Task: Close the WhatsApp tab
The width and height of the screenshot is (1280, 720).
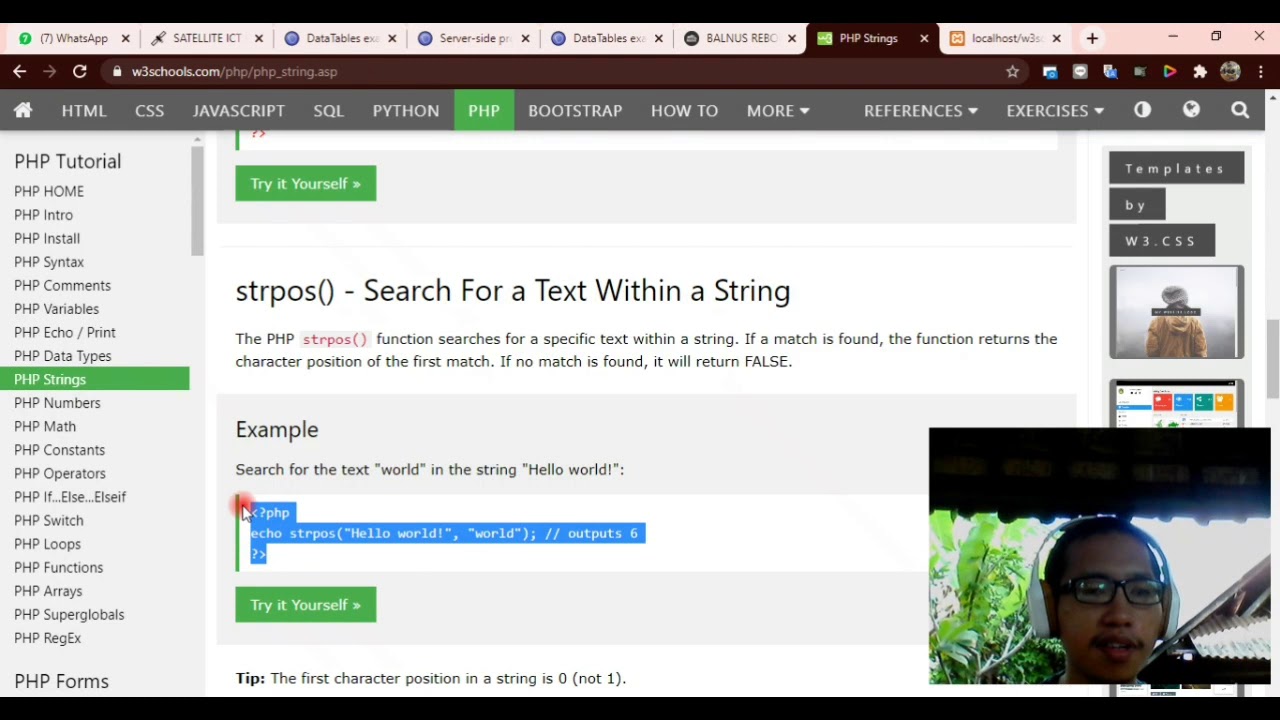Action: (x=125, y=38)
